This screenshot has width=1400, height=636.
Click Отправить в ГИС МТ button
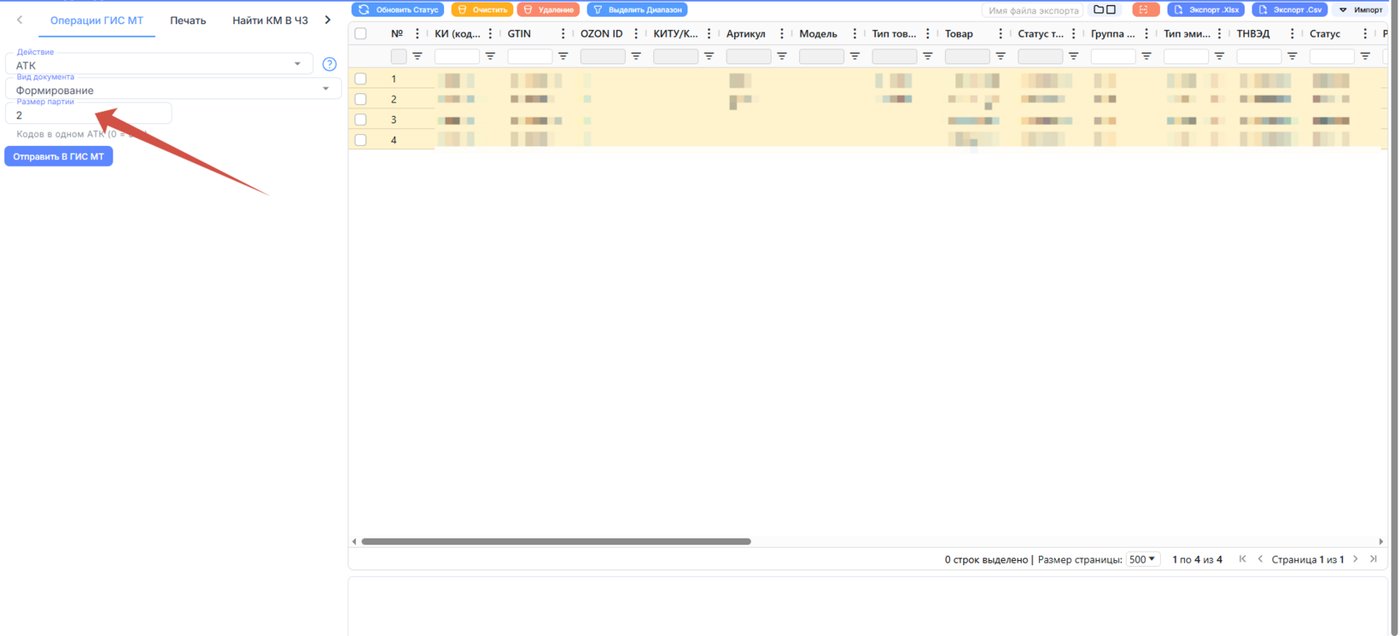[59, 157]
